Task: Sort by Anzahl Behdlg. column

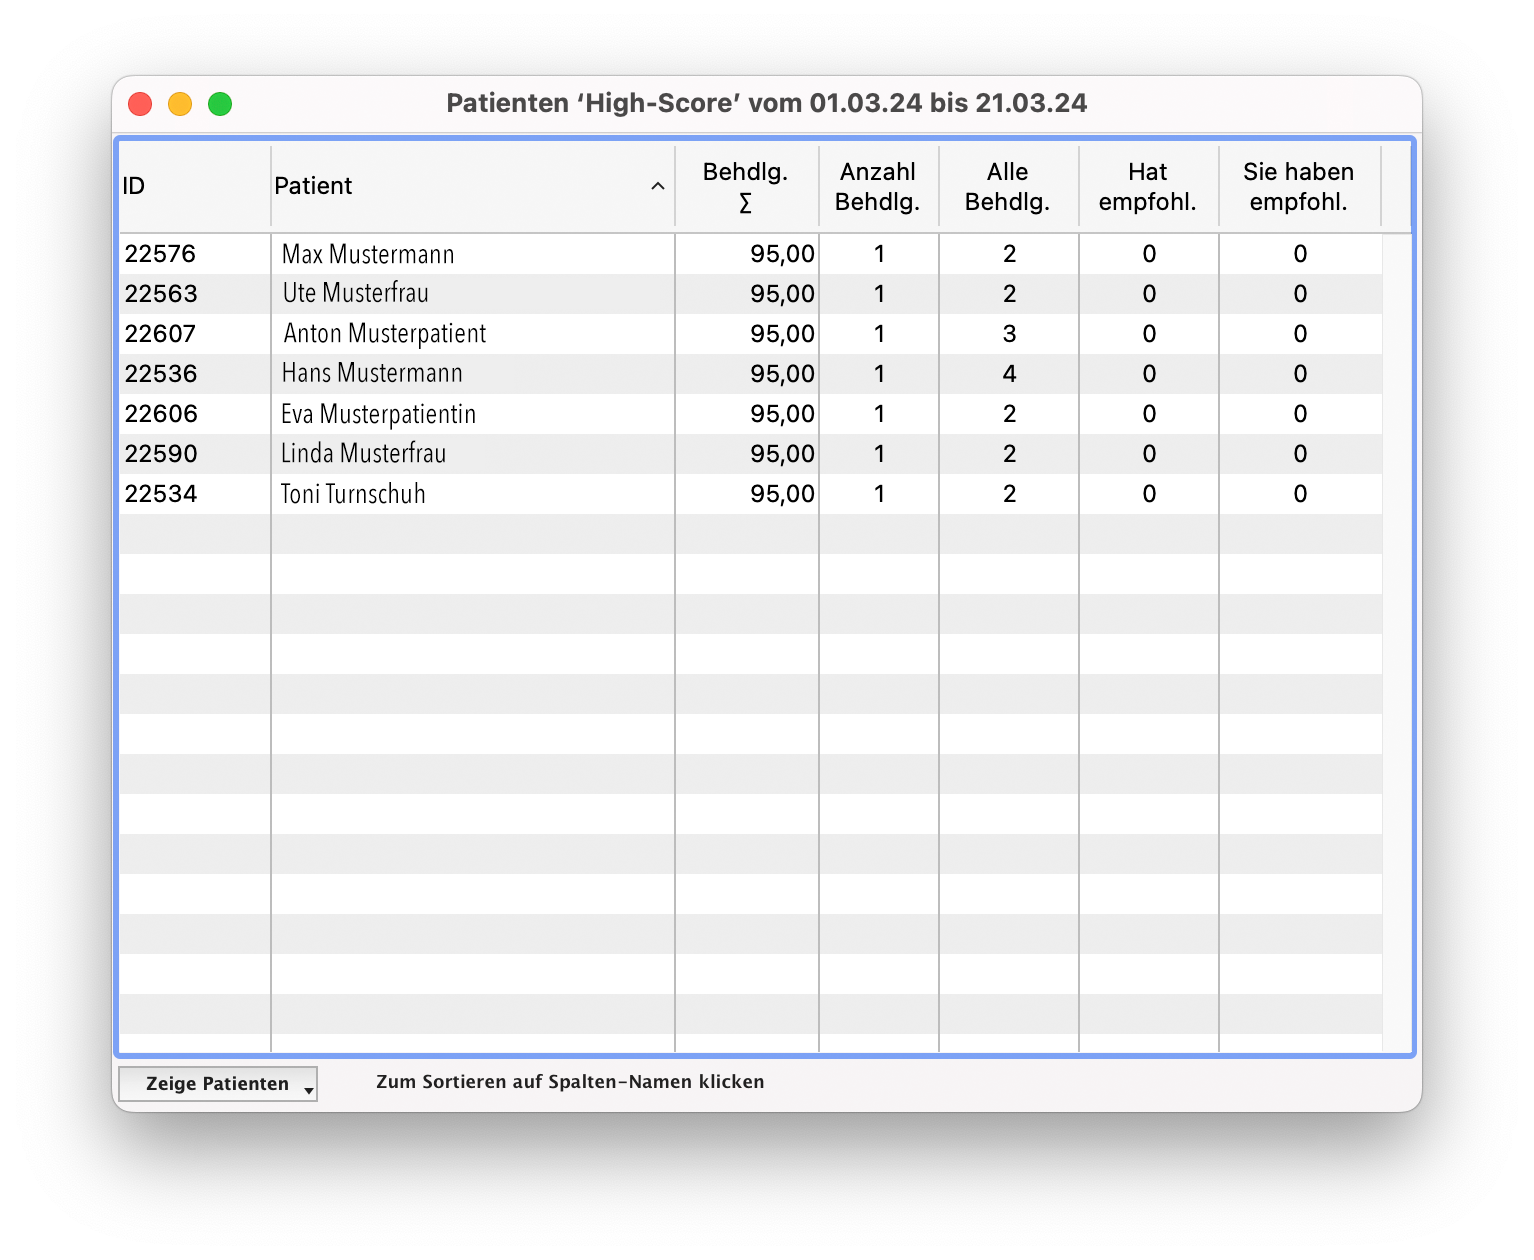Action: (x=877, y=187)
